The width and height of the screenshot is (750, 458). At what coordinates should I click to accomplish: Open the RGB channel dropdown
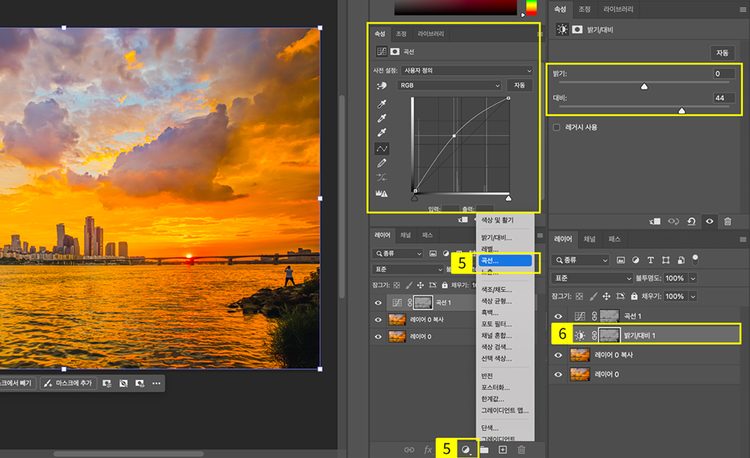click(x=450, y=86)
